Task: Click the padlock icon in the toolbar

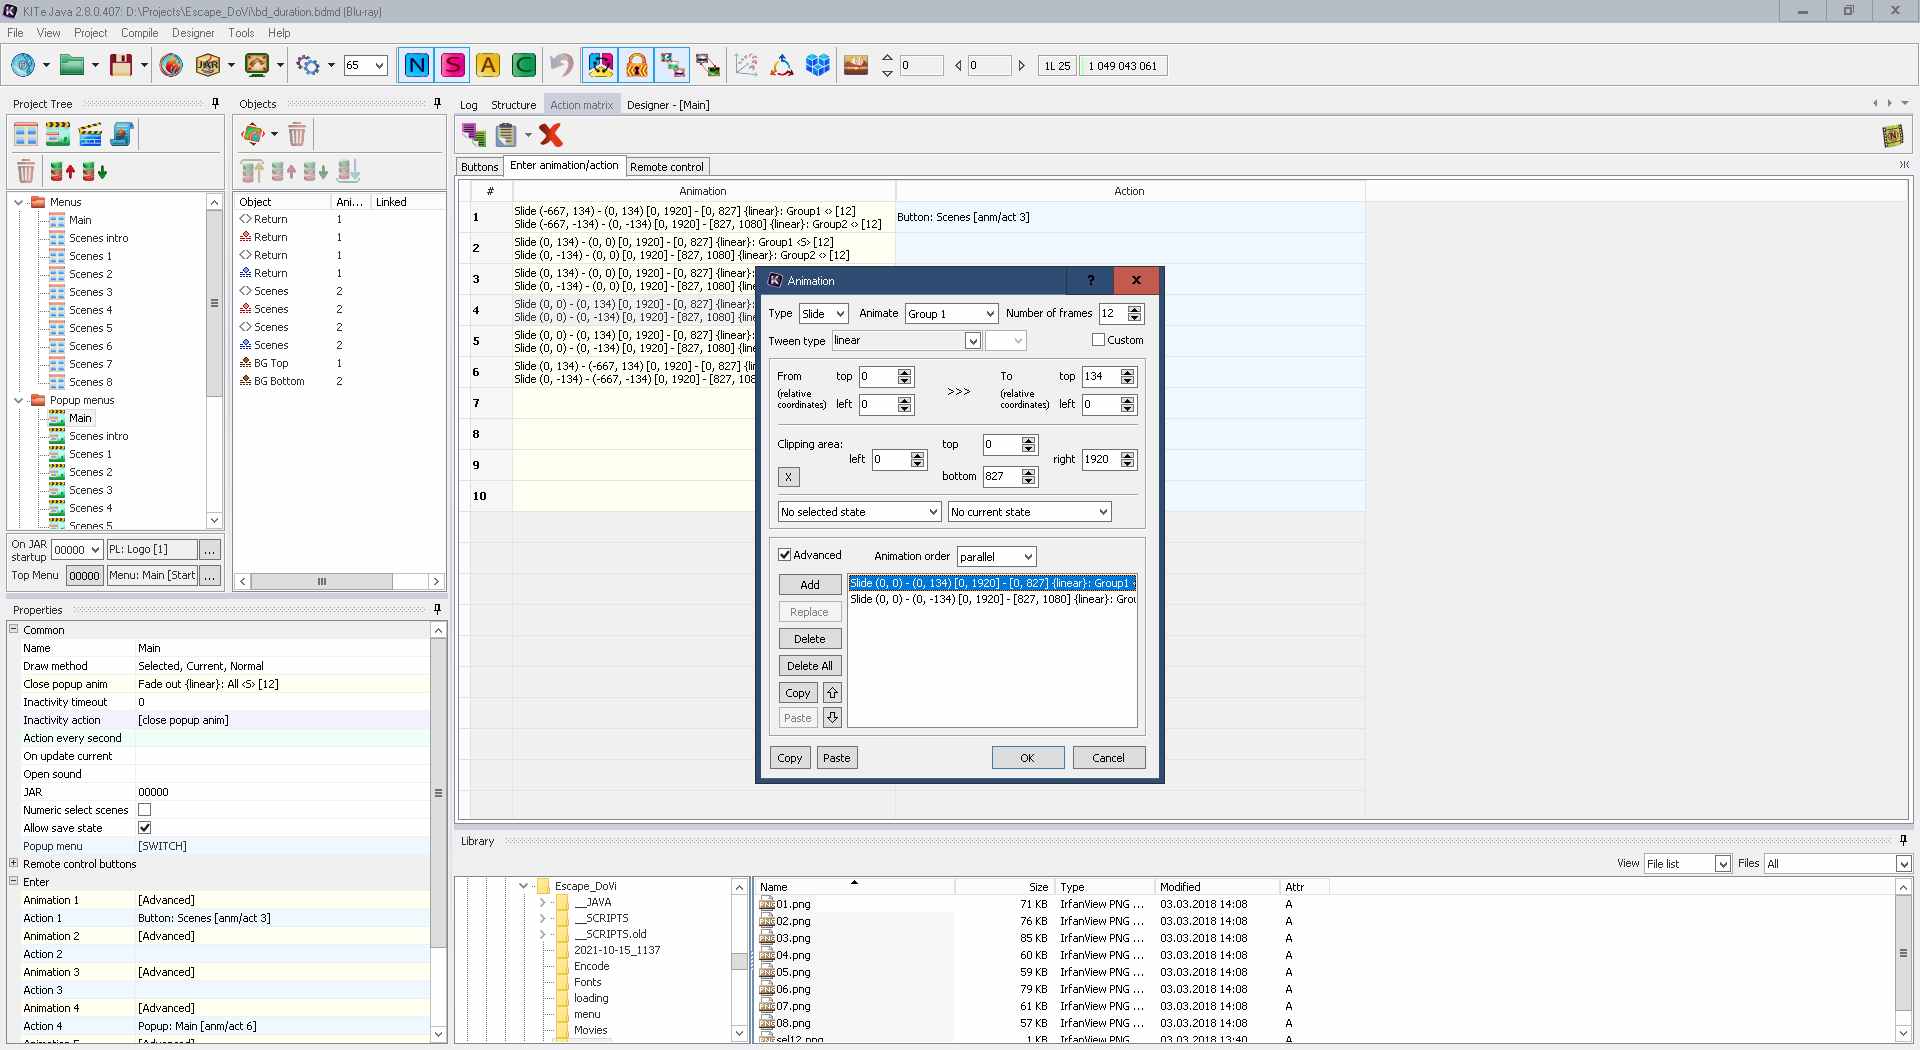Action: click(636, 66)
